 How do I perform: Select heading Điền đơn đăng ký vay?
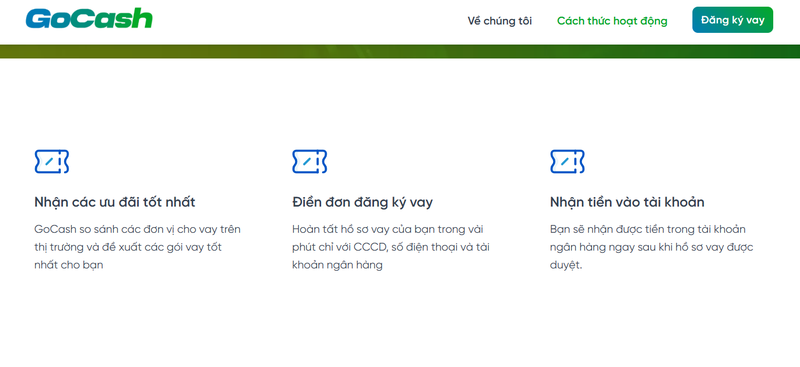362,202
